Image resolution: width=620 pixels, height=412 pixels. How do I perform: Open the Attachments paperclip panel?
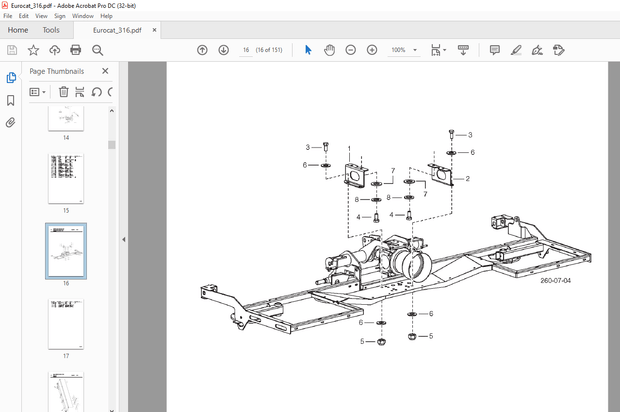tap(11, 123)
